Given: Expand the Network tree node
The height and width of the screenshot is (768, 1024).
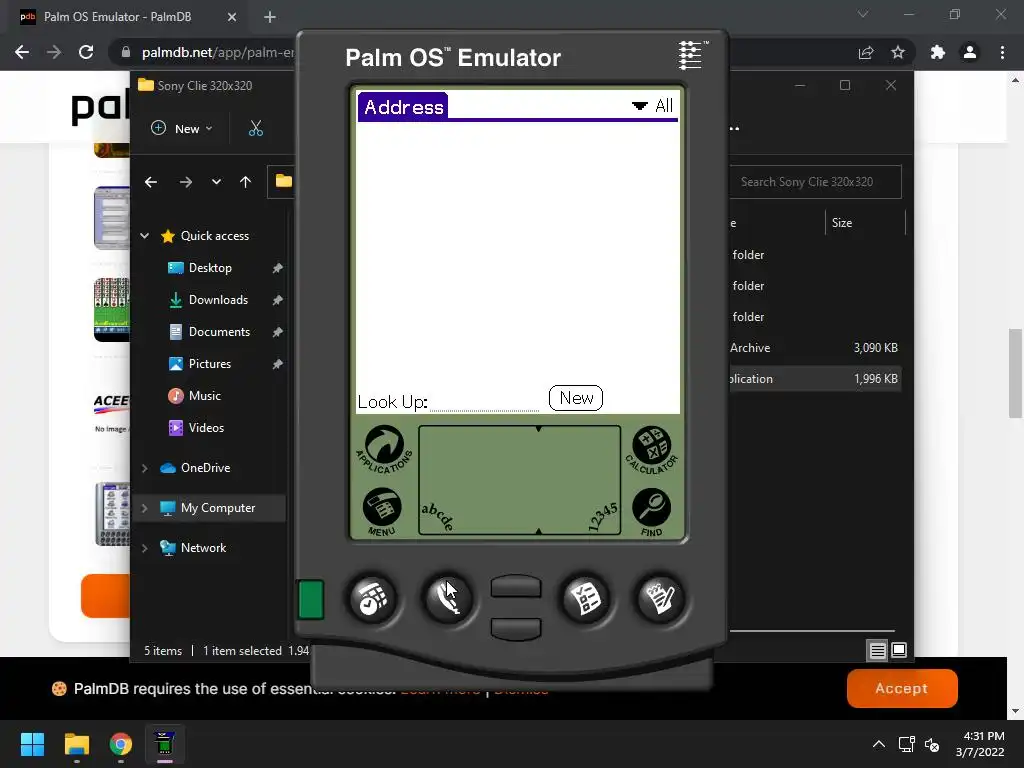Looking at the screenshot, I should point(144,548).
